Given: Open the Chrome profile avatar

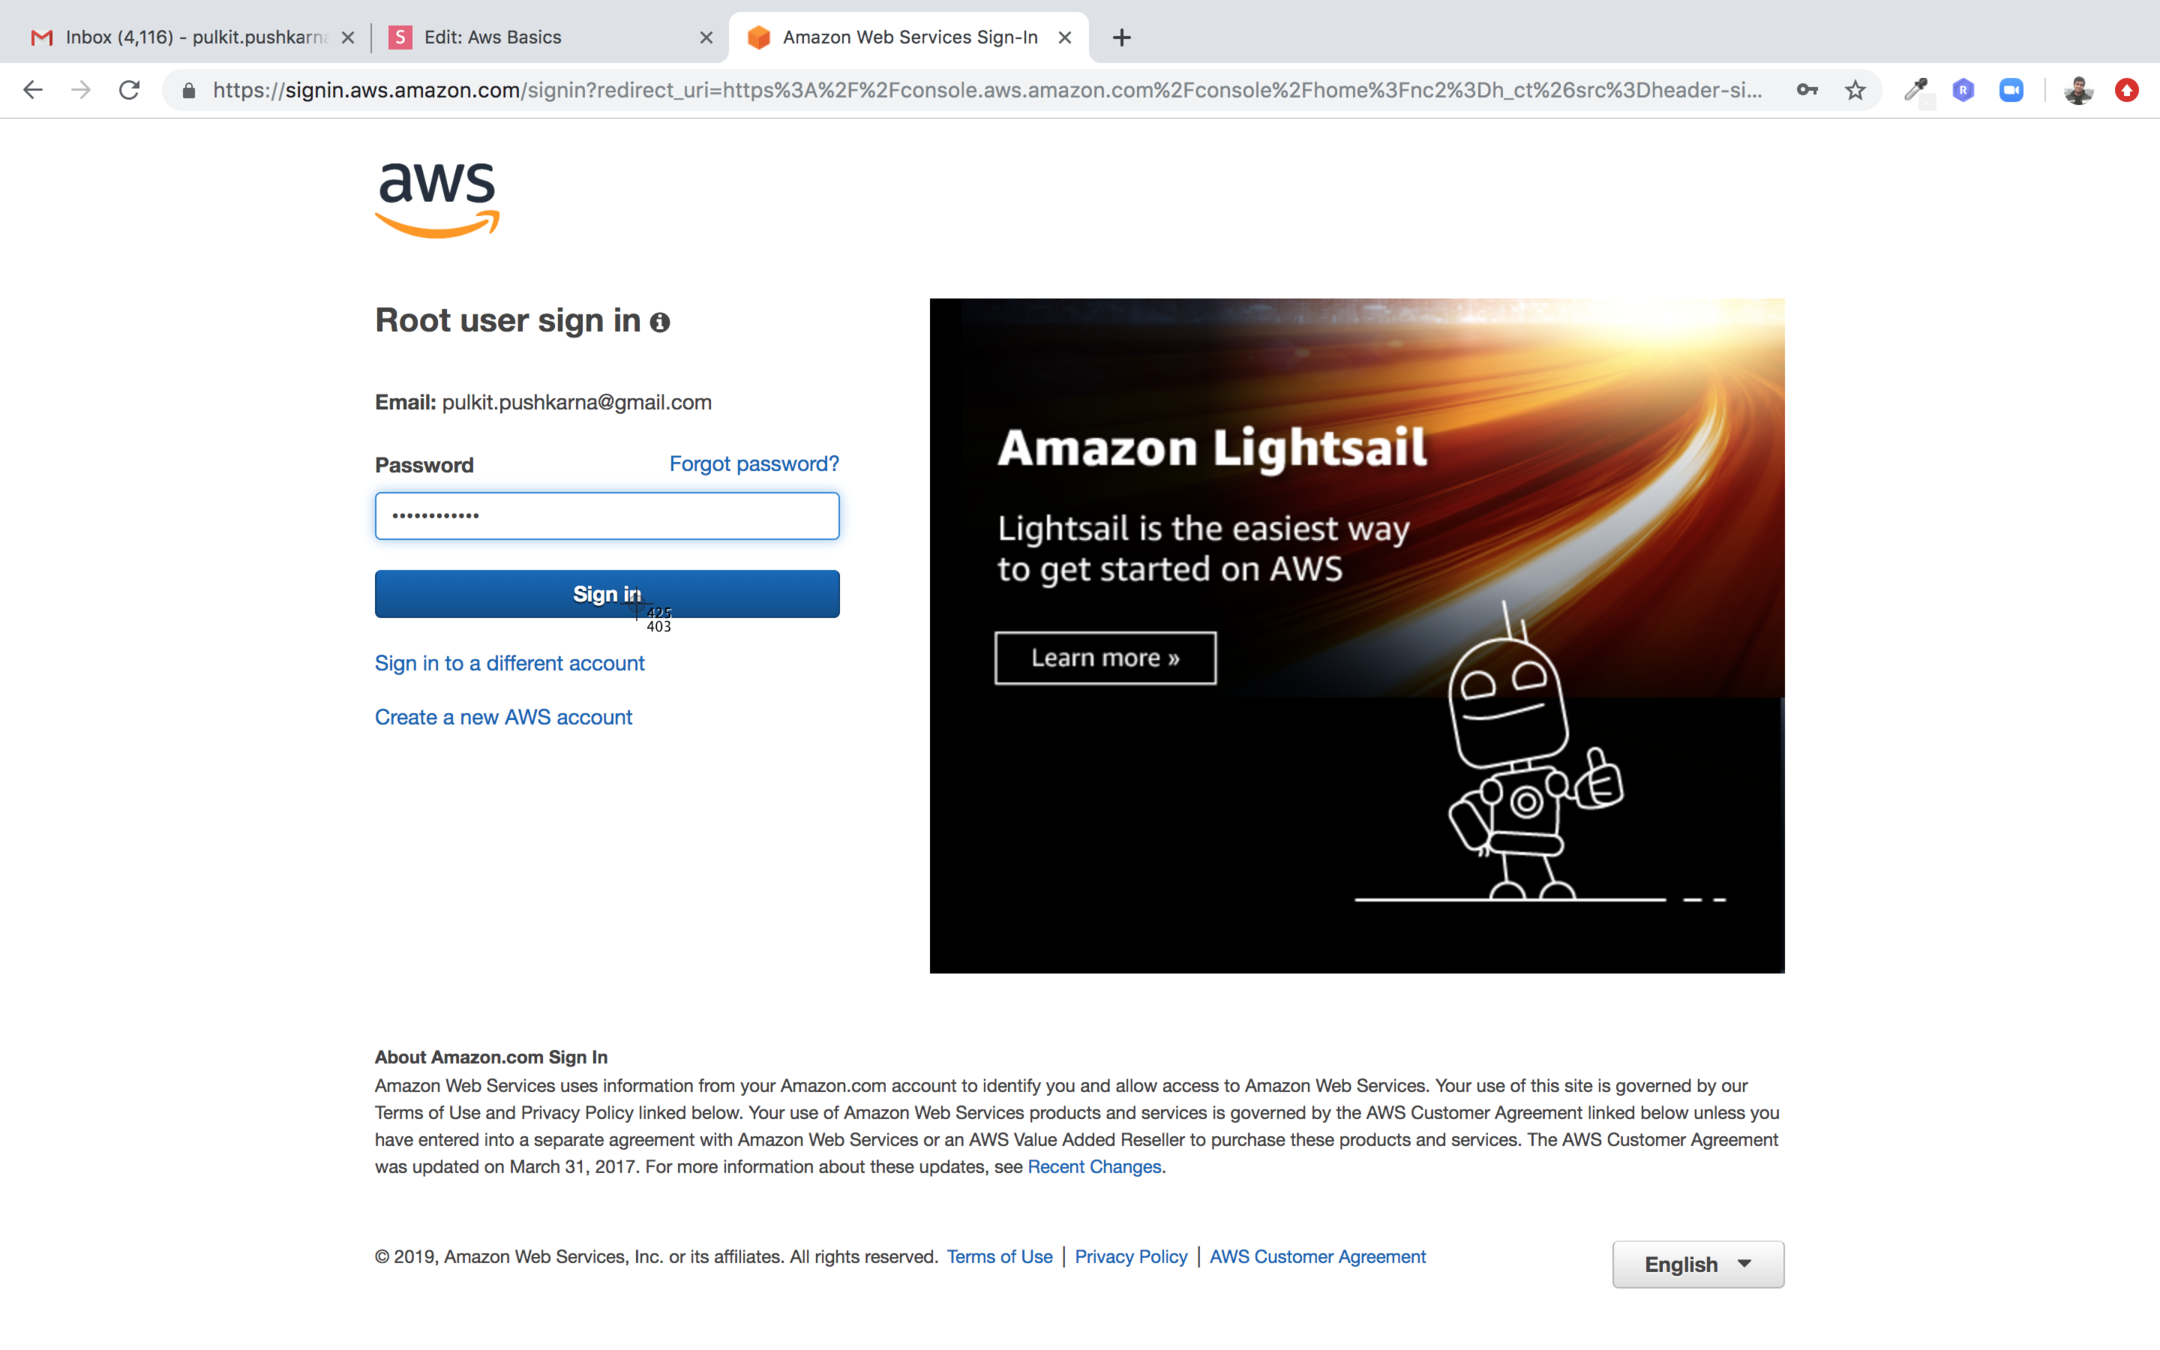Looking at the screenshot, I should 2078,90.
